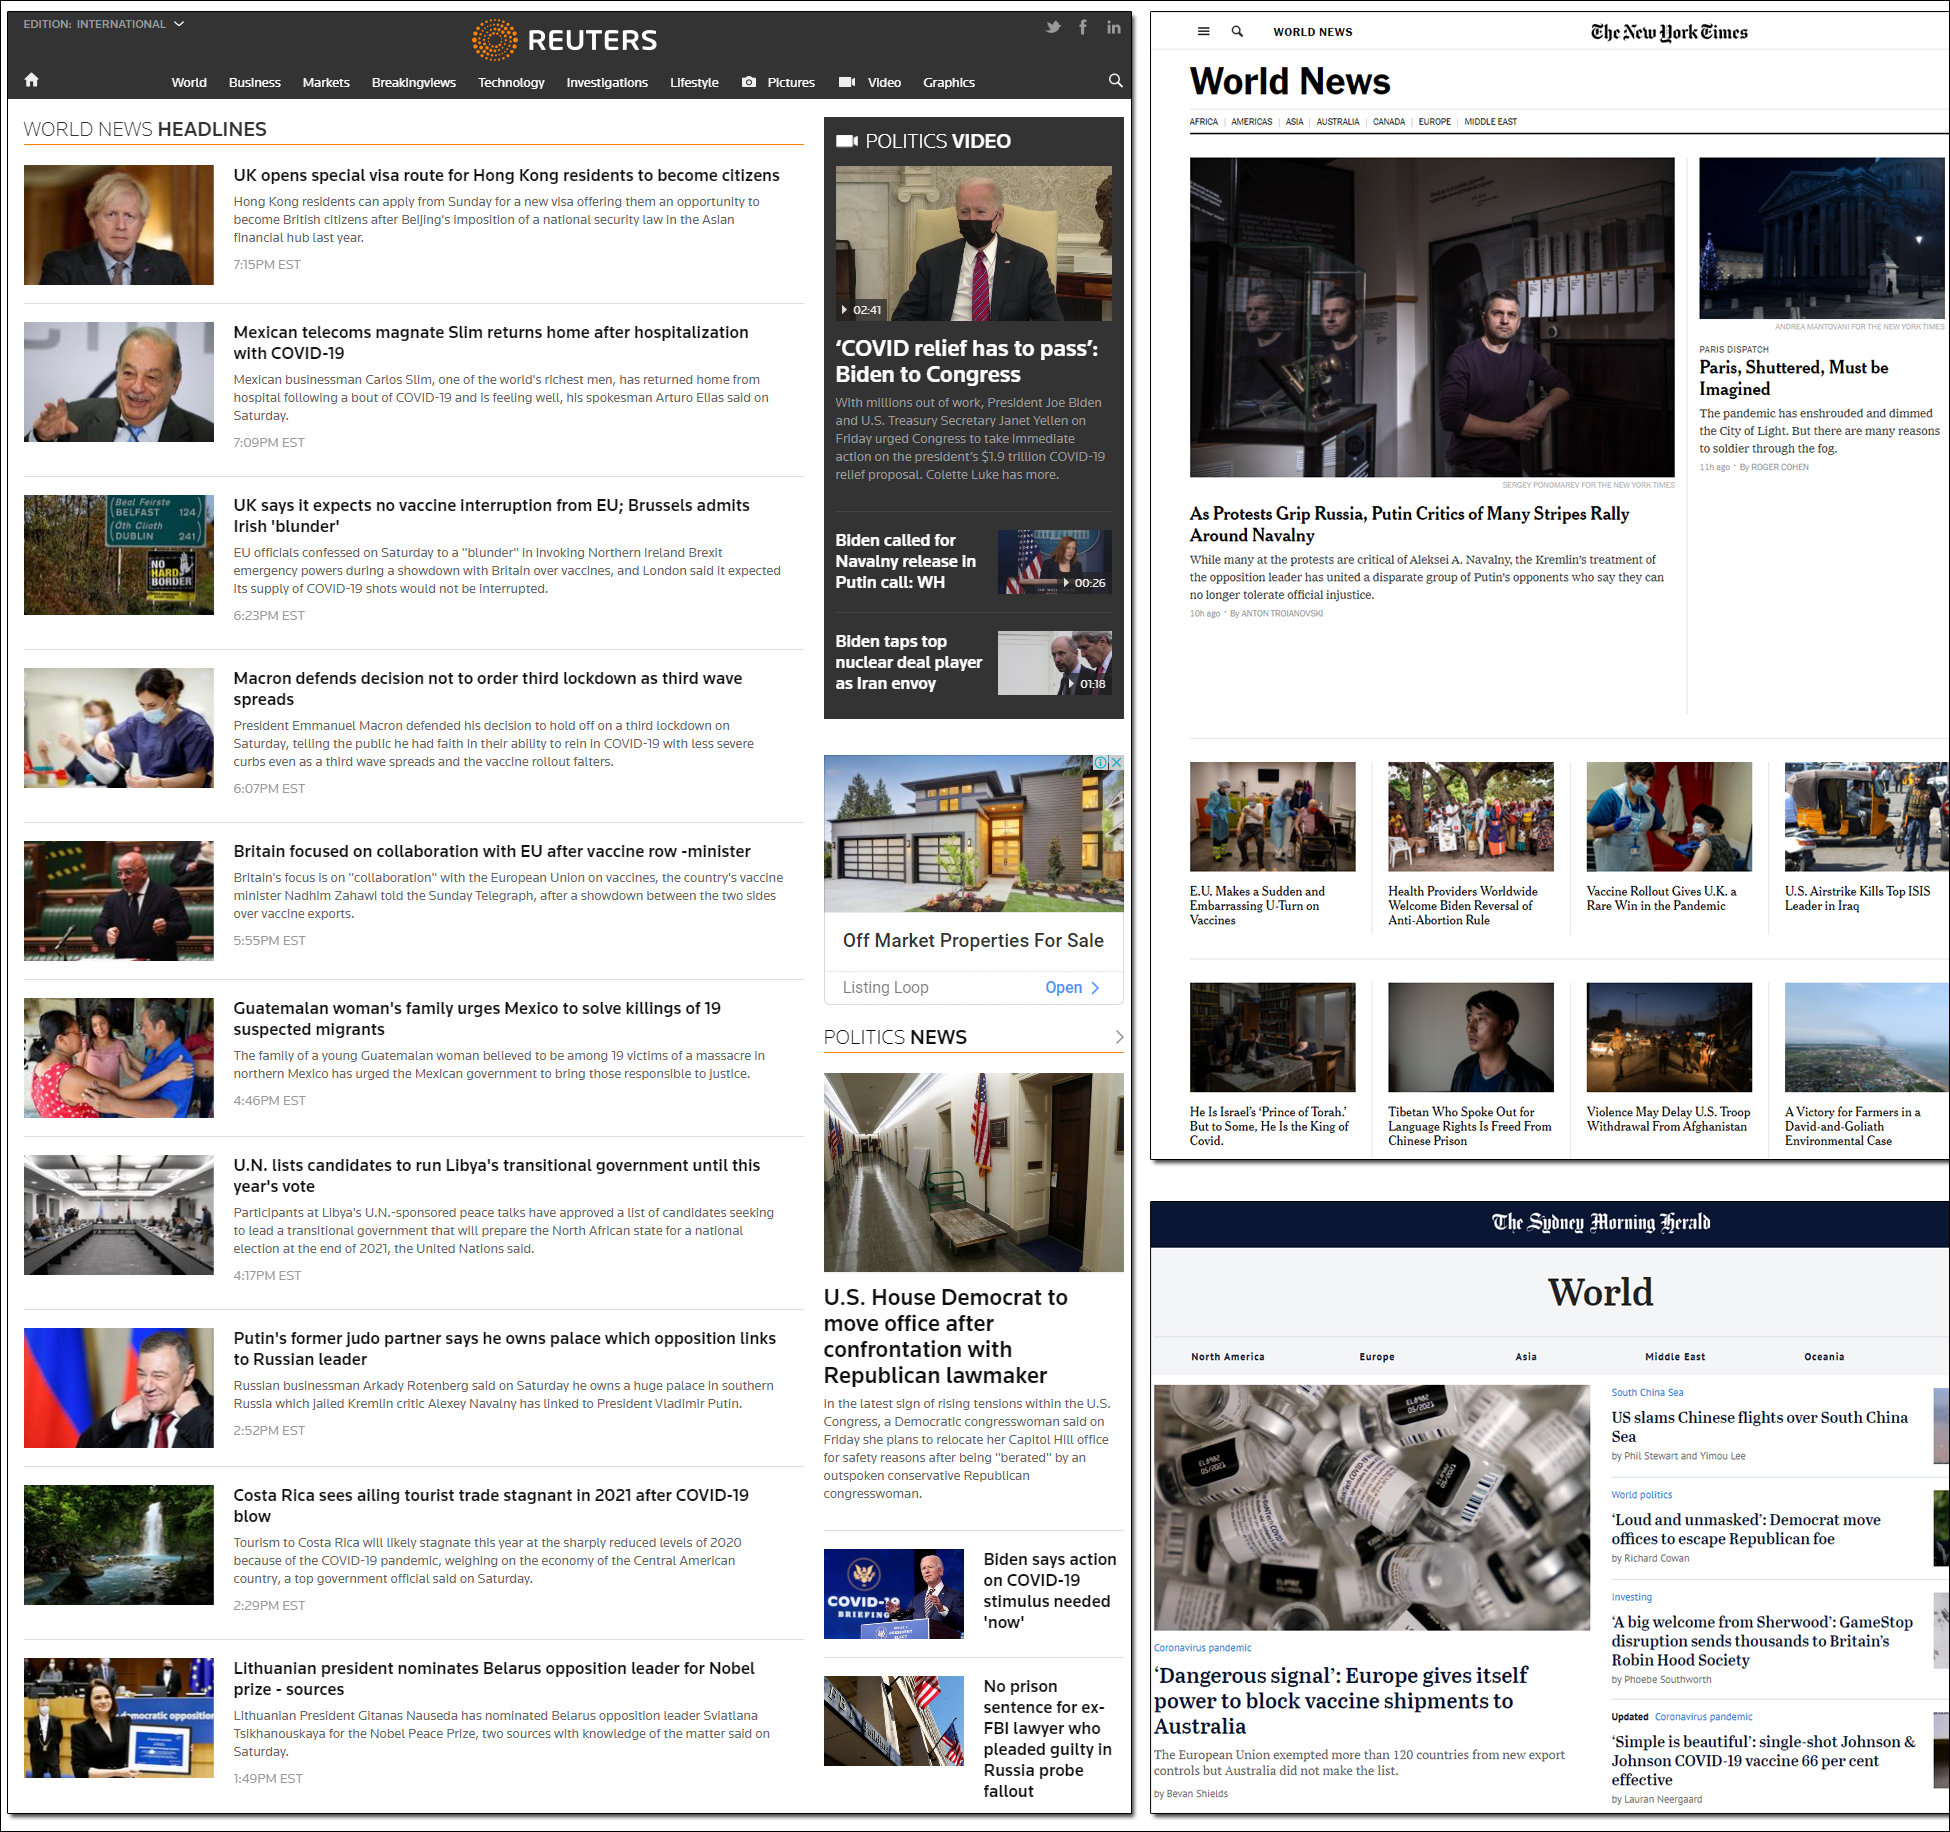Click the vaccine vials photo in SMH

pyautogui.click(x=1371, y=1507)
